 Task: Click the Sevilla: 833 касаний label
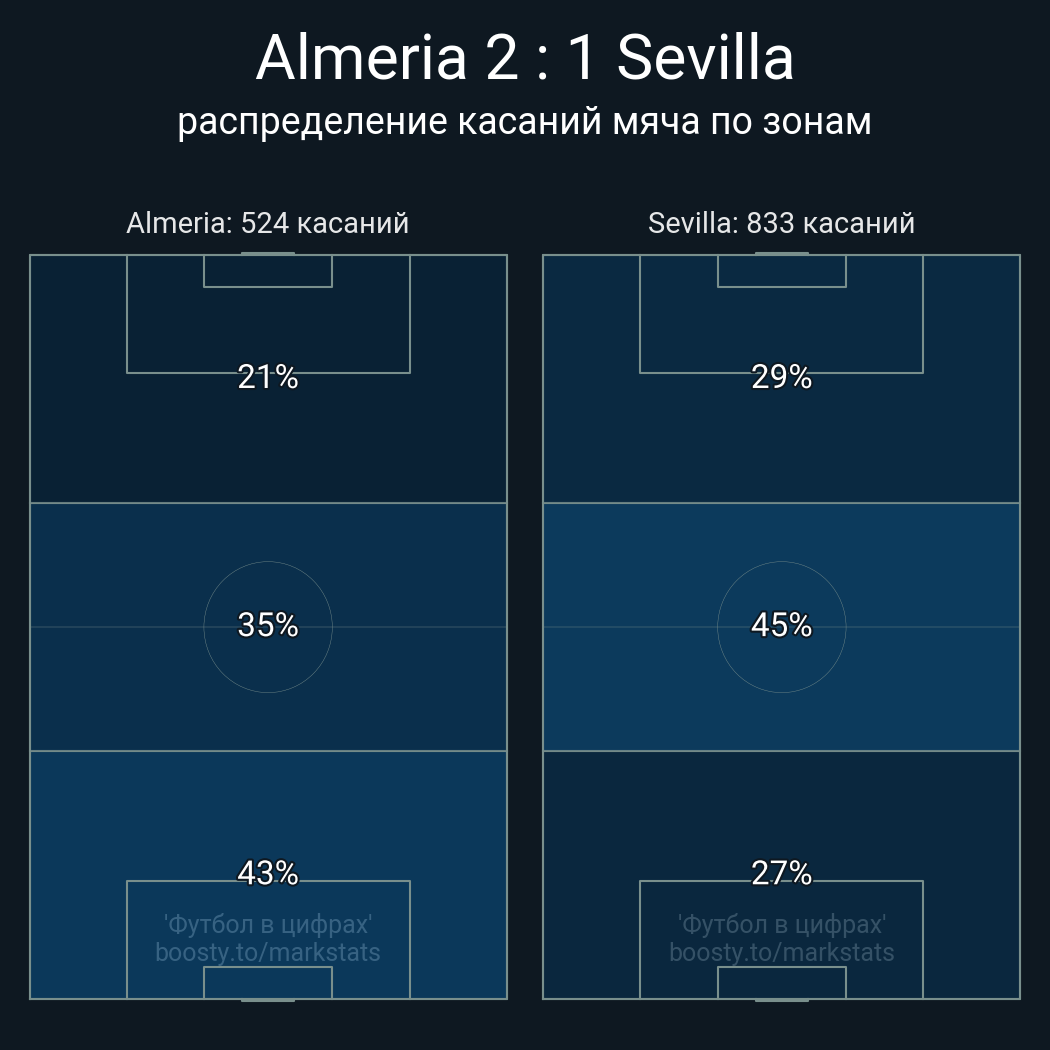click(x=781, y=223)
